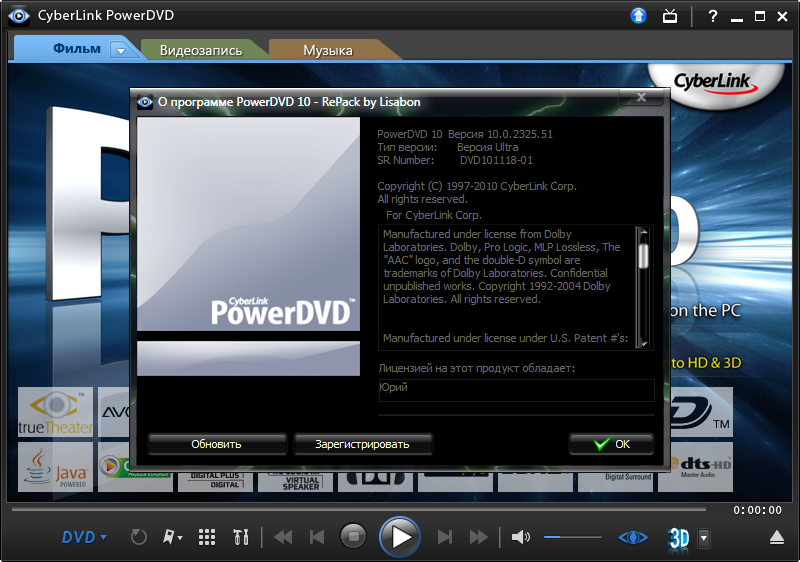
Task: Click the fast forward button
Action: pyautogui.click(x=479, y=537)
